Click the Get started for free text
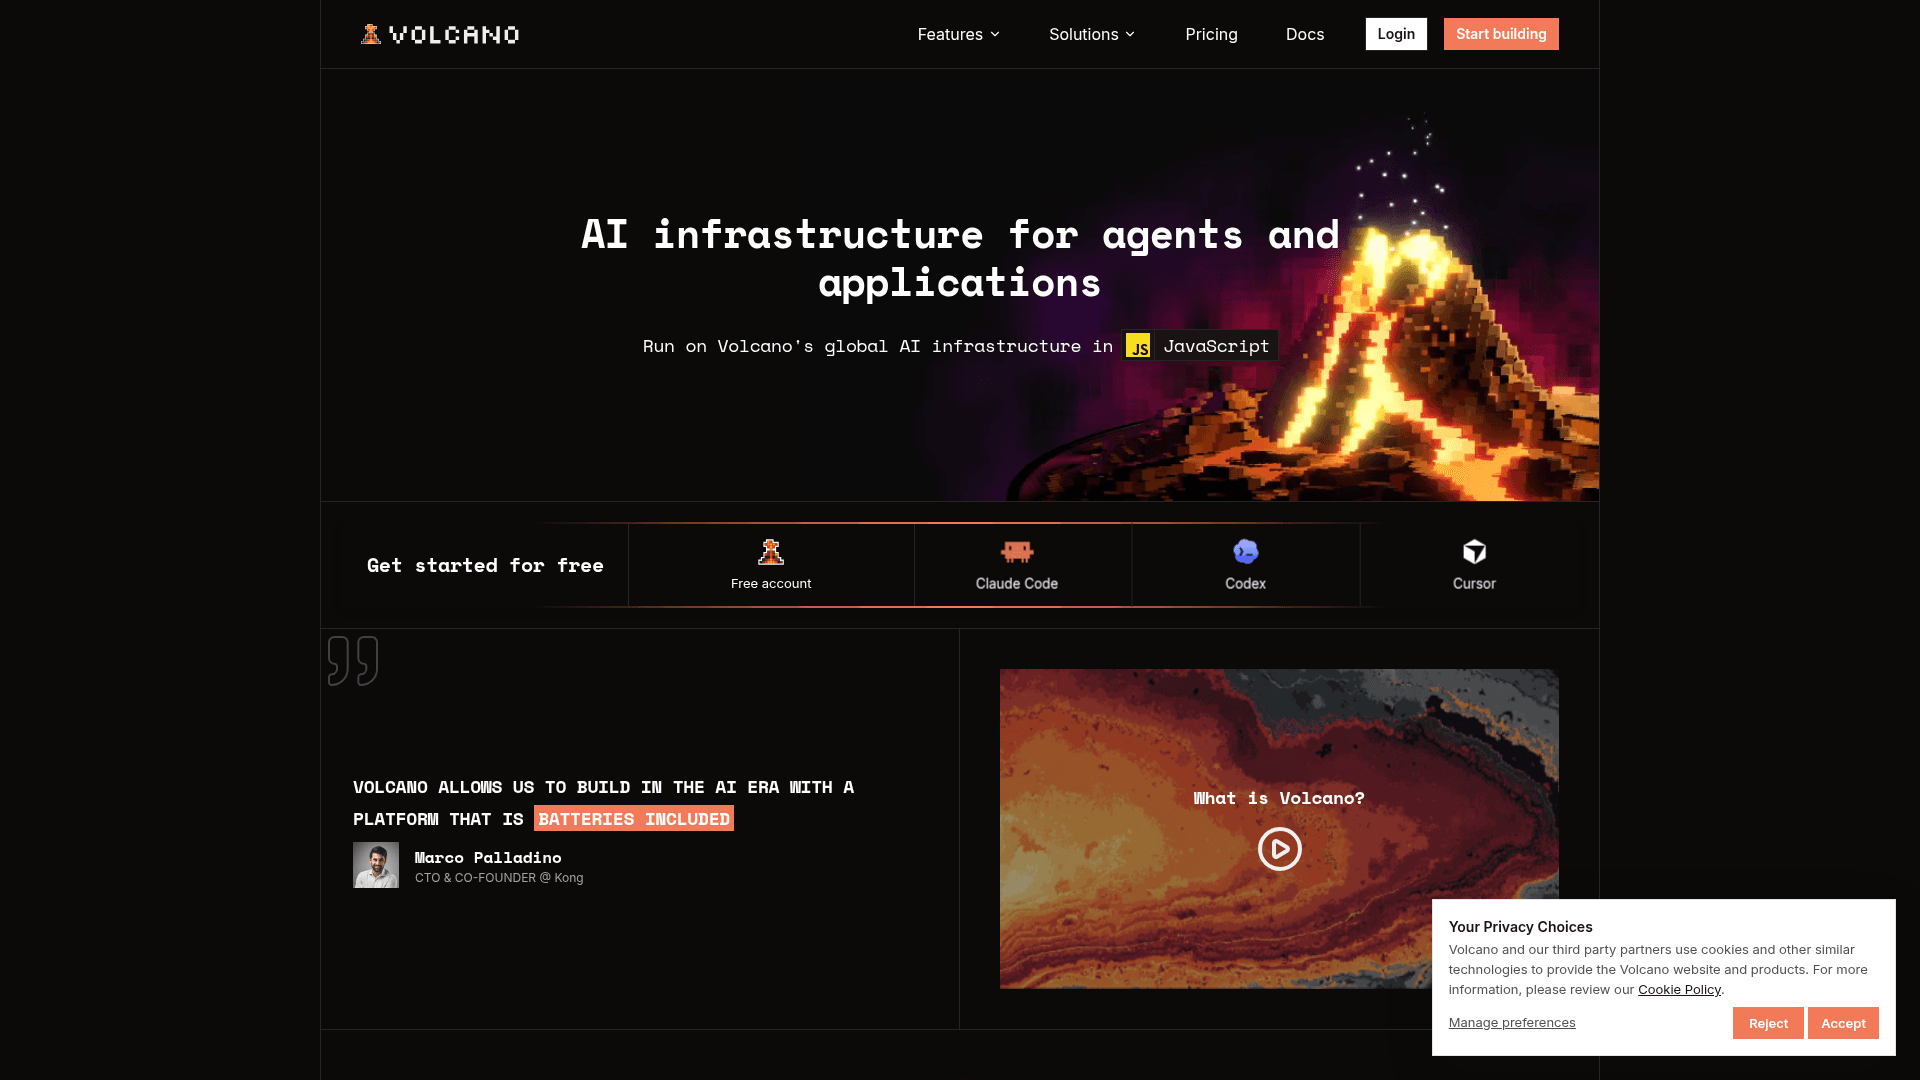This screenshot has width=1920, height=1080. tap(485, 566)
